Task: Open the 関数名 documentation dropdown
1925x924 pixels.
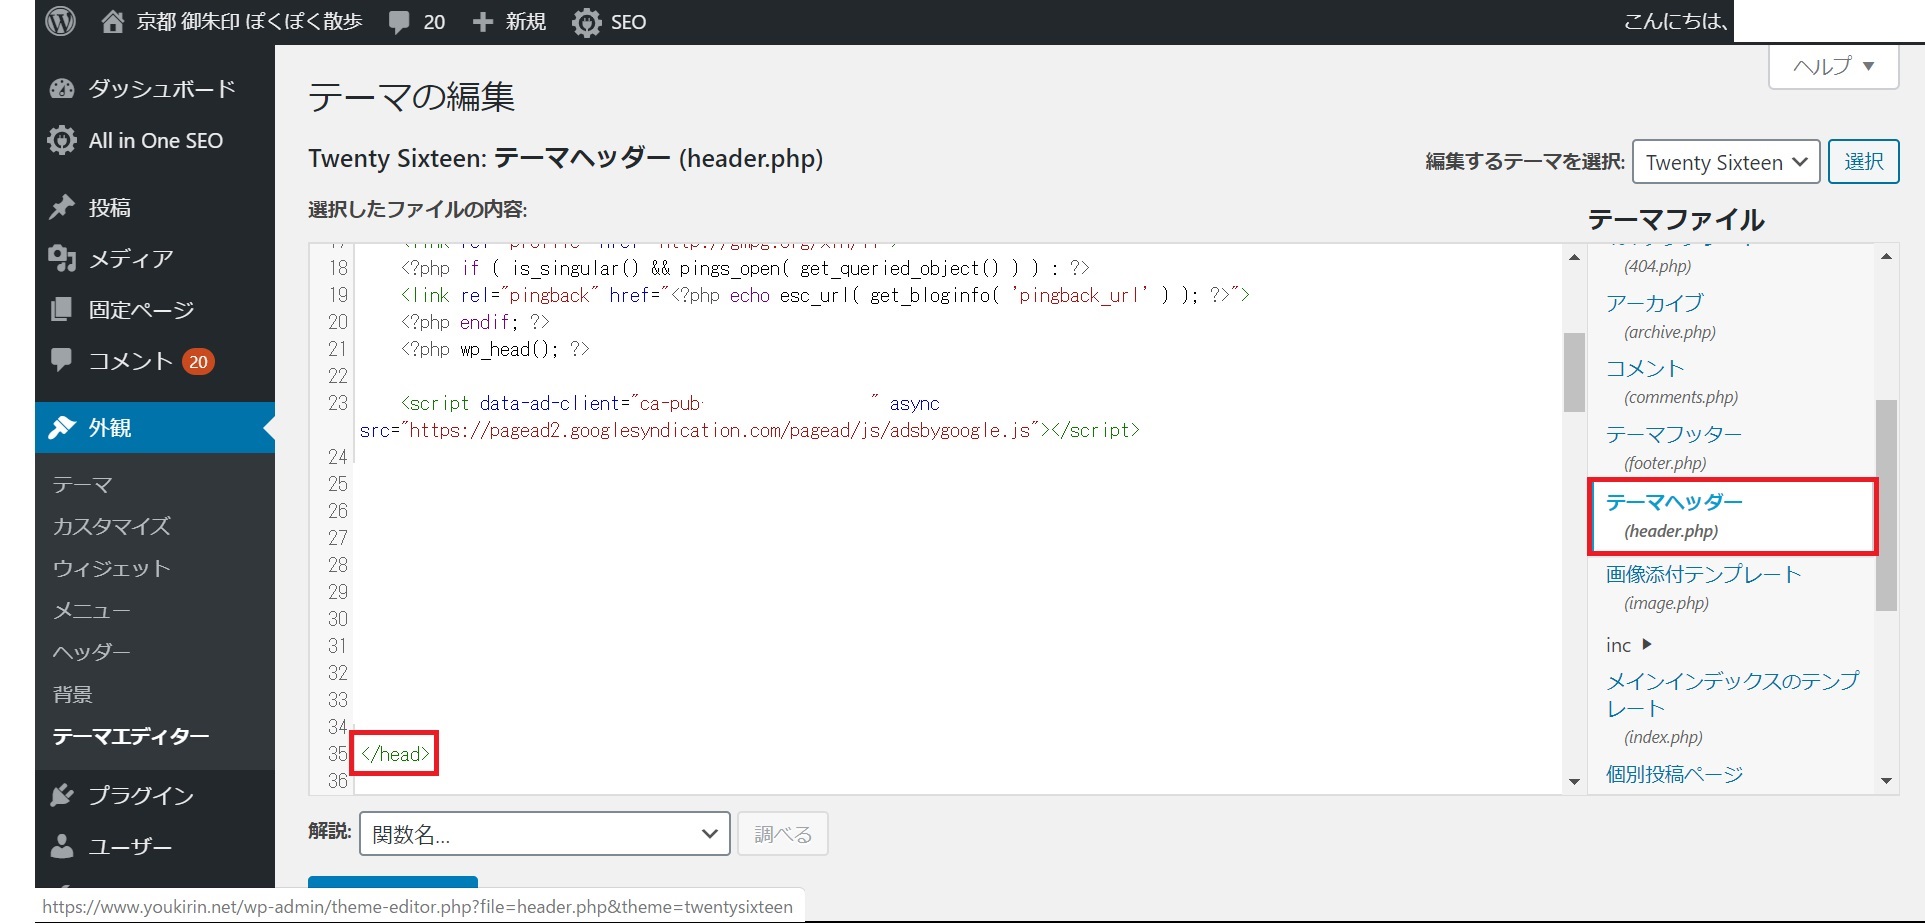Action: [544, 834]
